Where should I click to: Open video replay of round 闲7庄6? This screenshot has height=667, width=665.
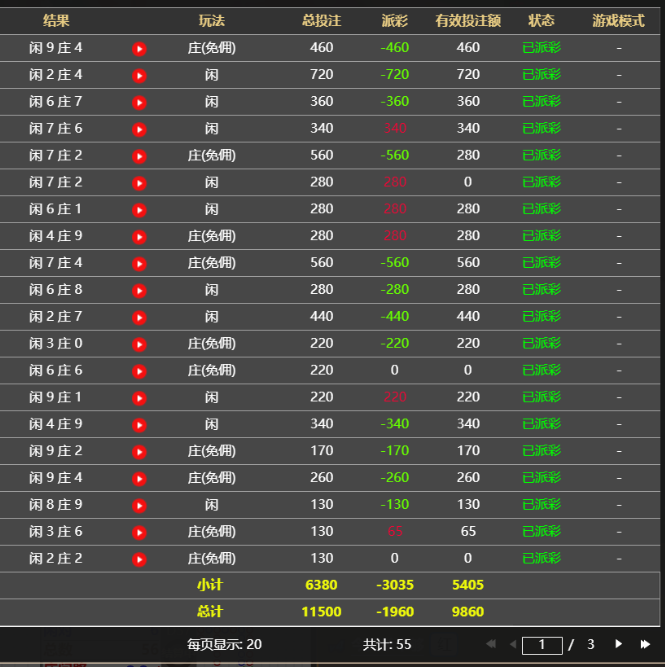point(139,129)
